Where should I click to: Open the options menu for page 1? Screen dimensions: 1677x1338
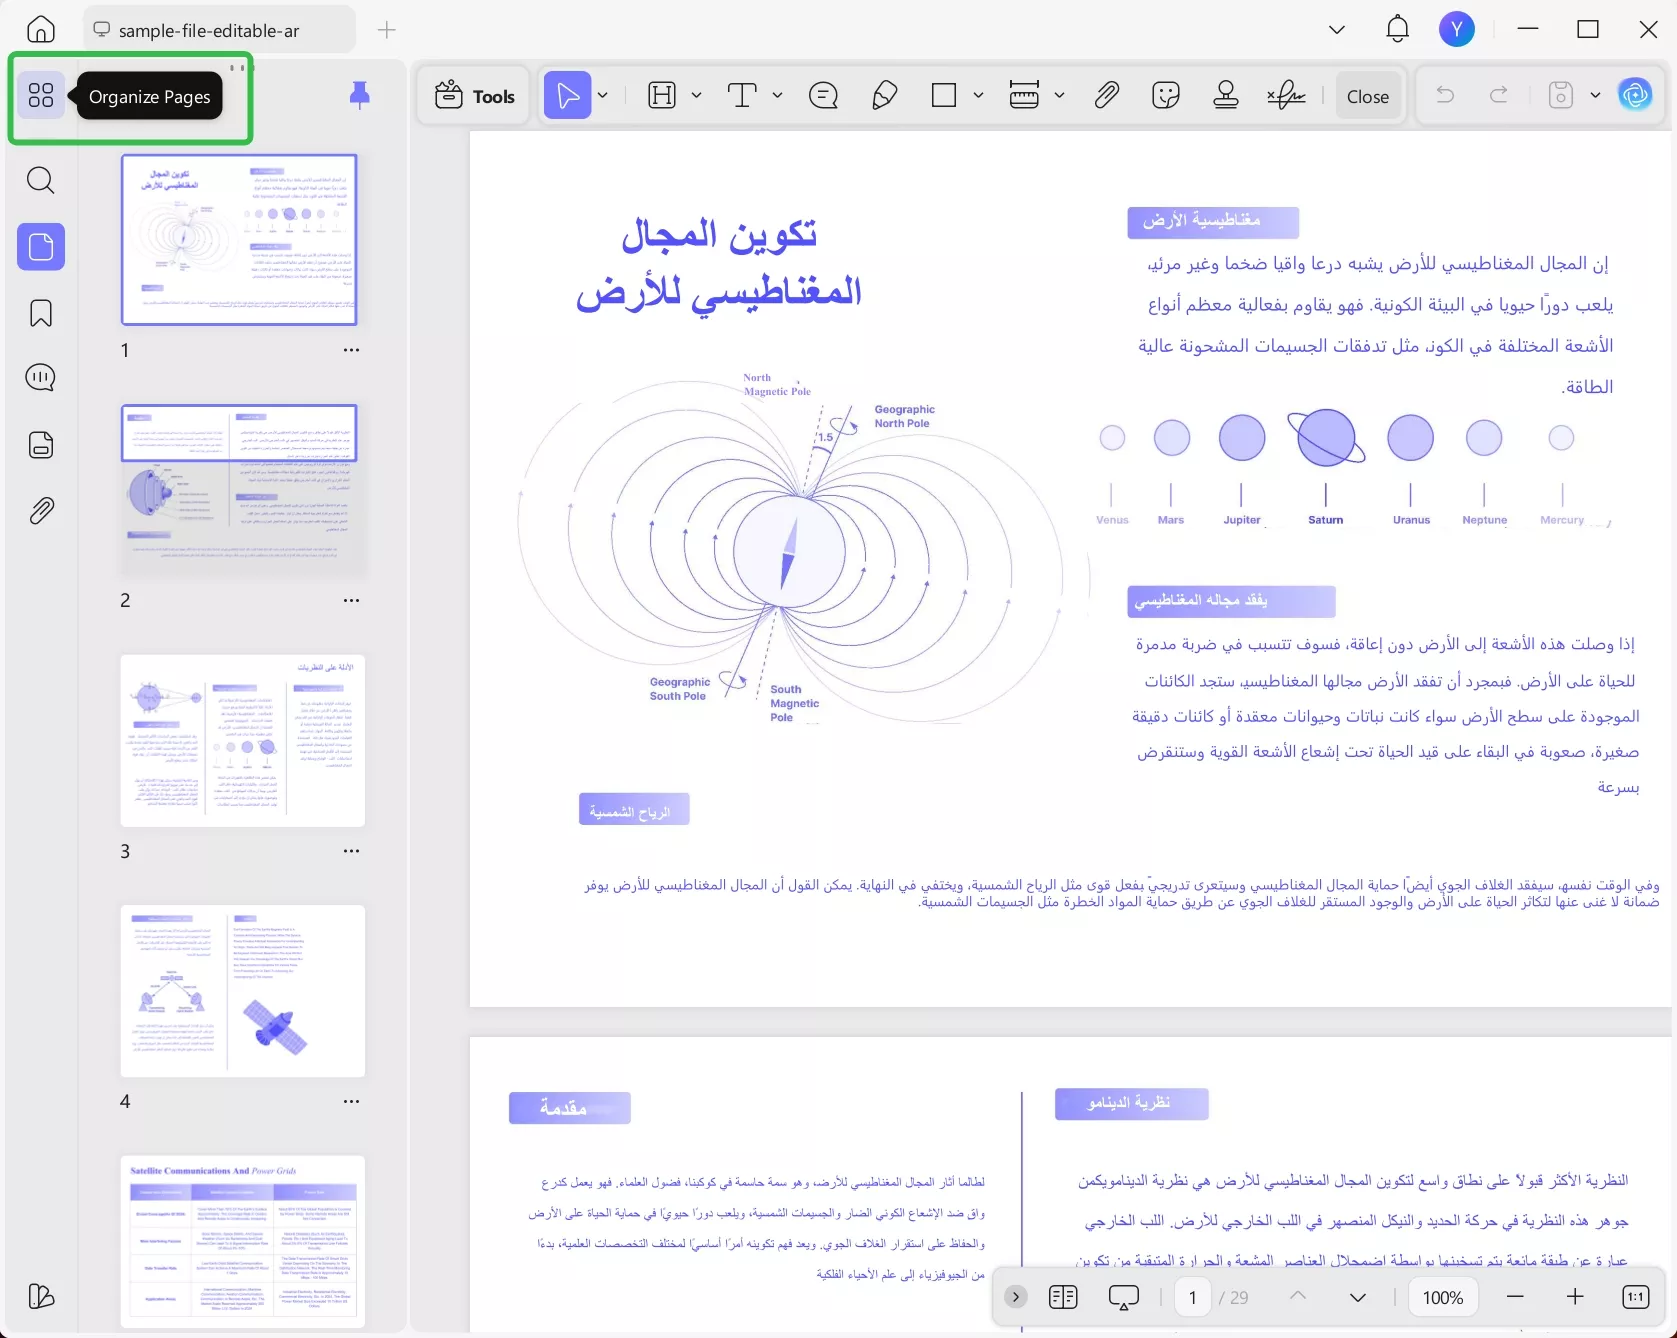point(351,350)
